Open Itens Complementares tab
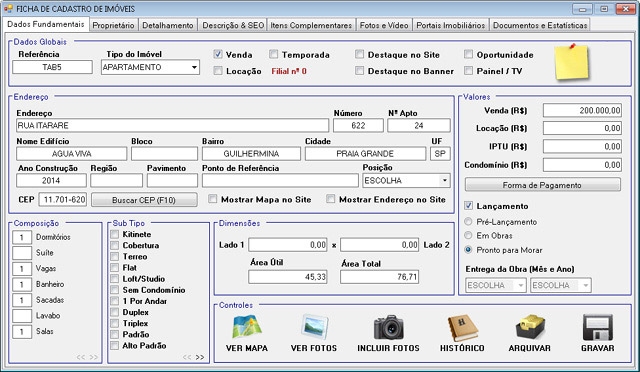 coord(311,25)
